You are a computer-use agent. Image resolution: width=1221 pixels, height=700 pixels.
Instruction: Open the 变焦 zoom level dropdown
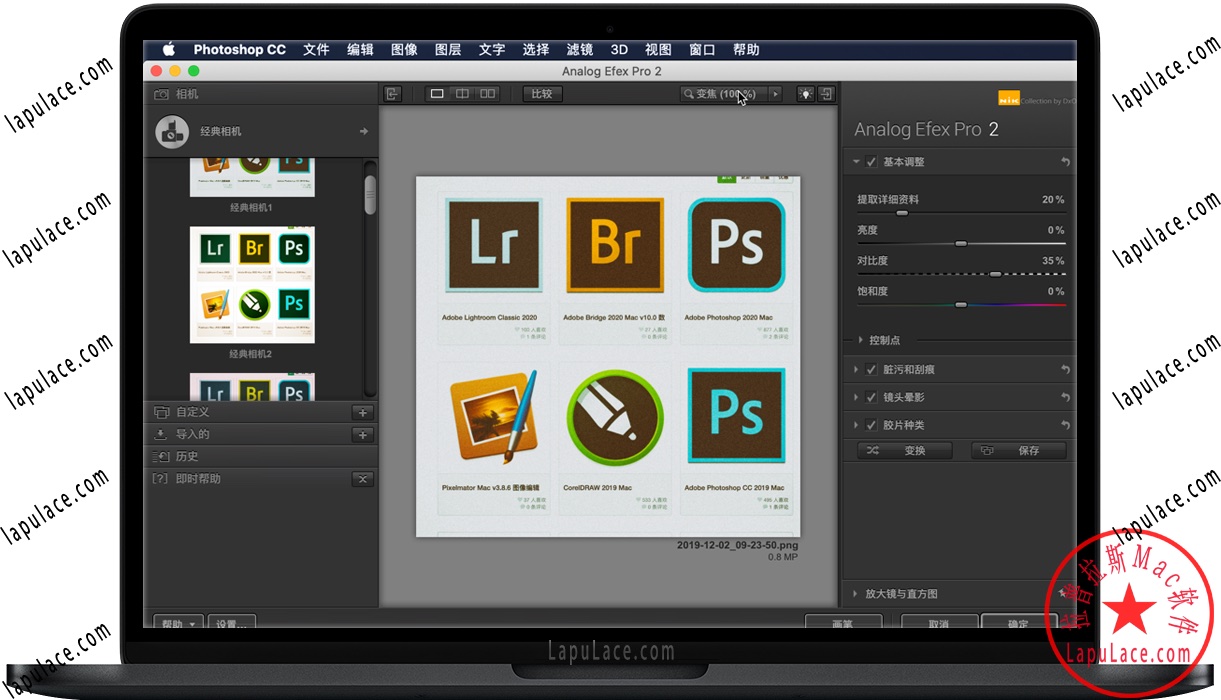coord(775,93)
